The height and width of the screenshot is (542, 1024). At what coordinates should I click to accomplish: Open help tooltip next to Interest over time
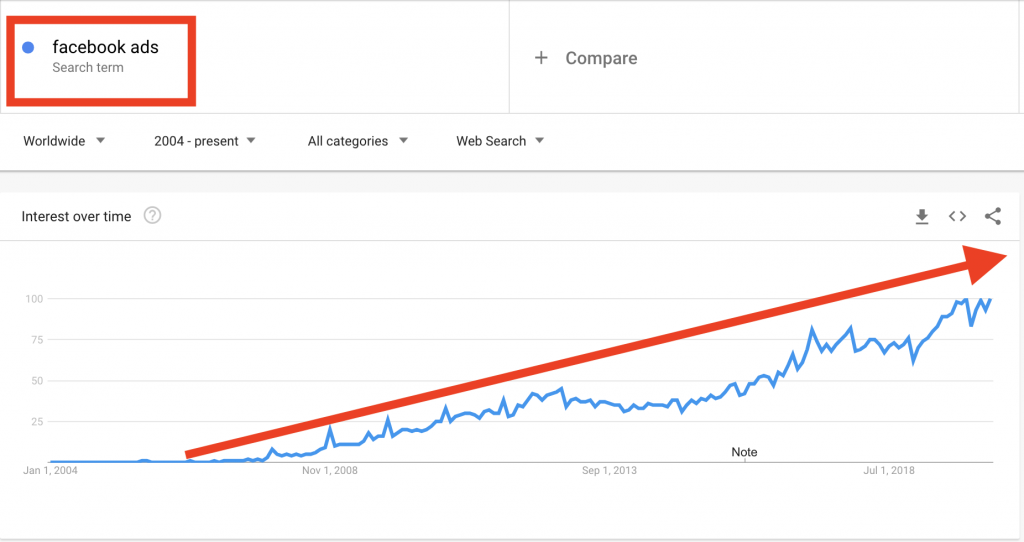click(x=152, y=215)
